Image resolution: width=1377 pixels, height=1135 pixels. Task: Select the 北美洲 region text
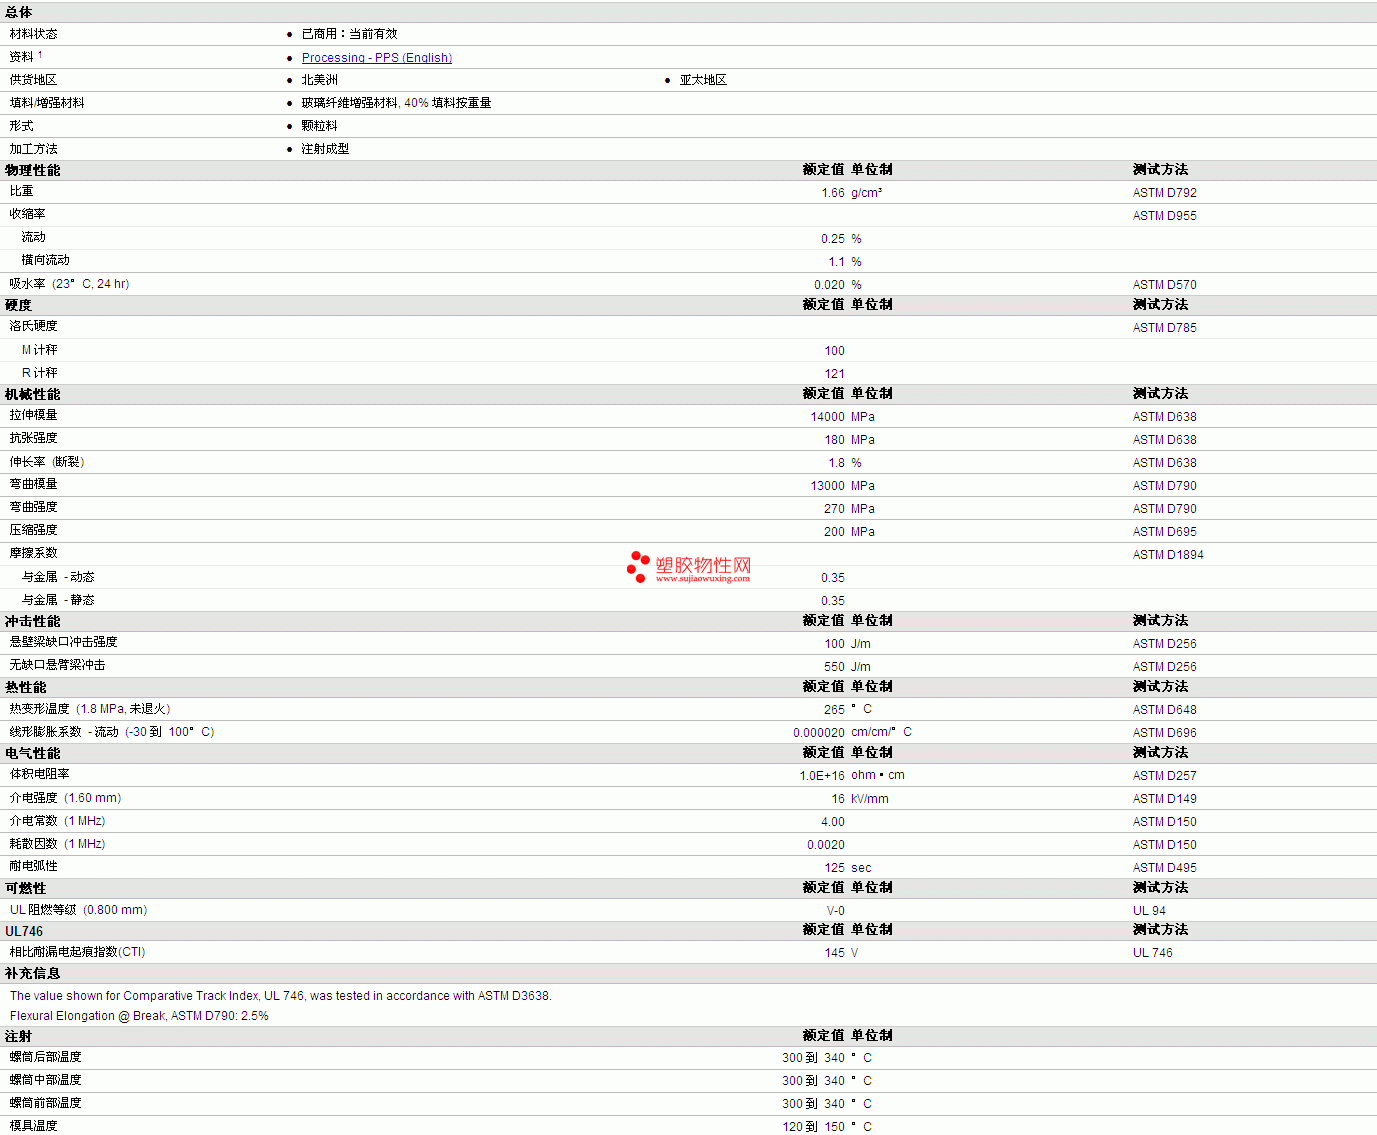[x=319, y=80]
